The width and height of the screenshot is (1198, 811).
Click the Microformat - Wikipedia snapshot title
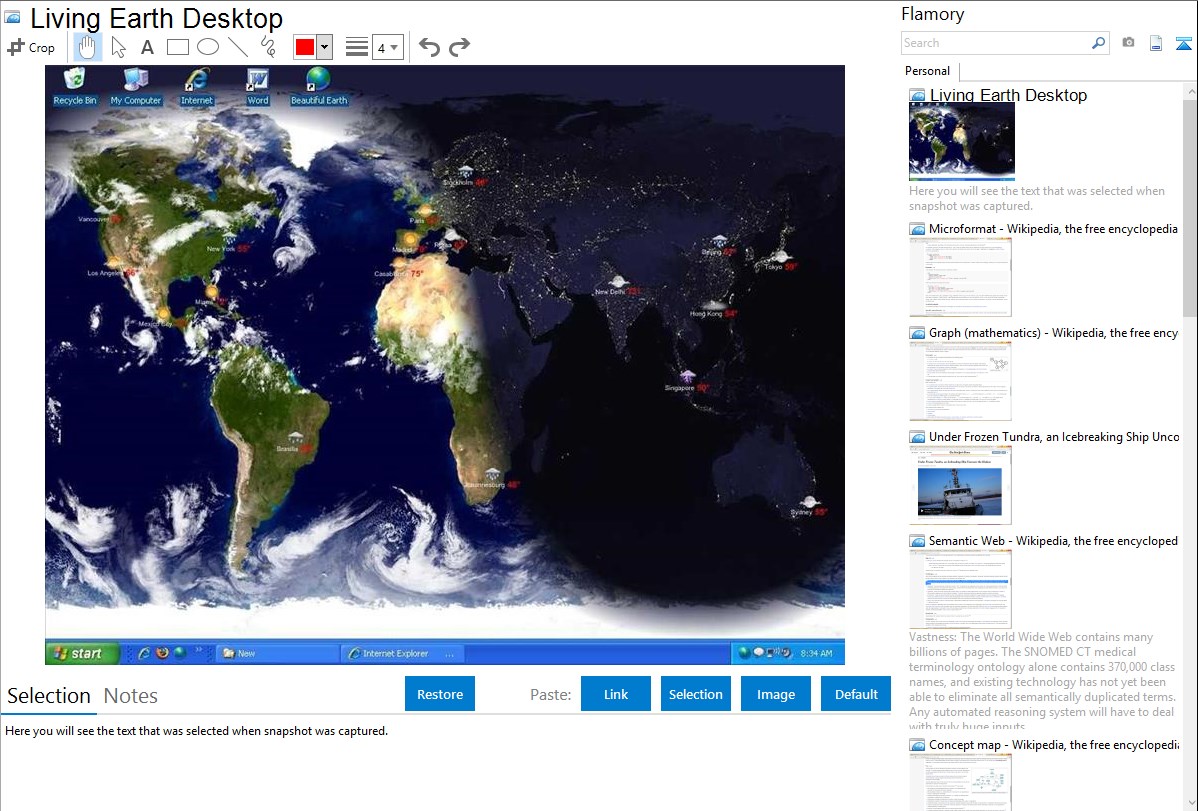[1053, 229]
